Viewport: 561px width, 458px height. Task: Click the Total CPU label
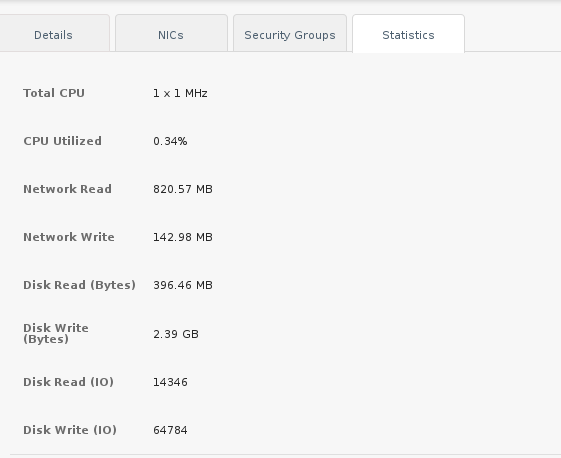(x=54, y=93)
